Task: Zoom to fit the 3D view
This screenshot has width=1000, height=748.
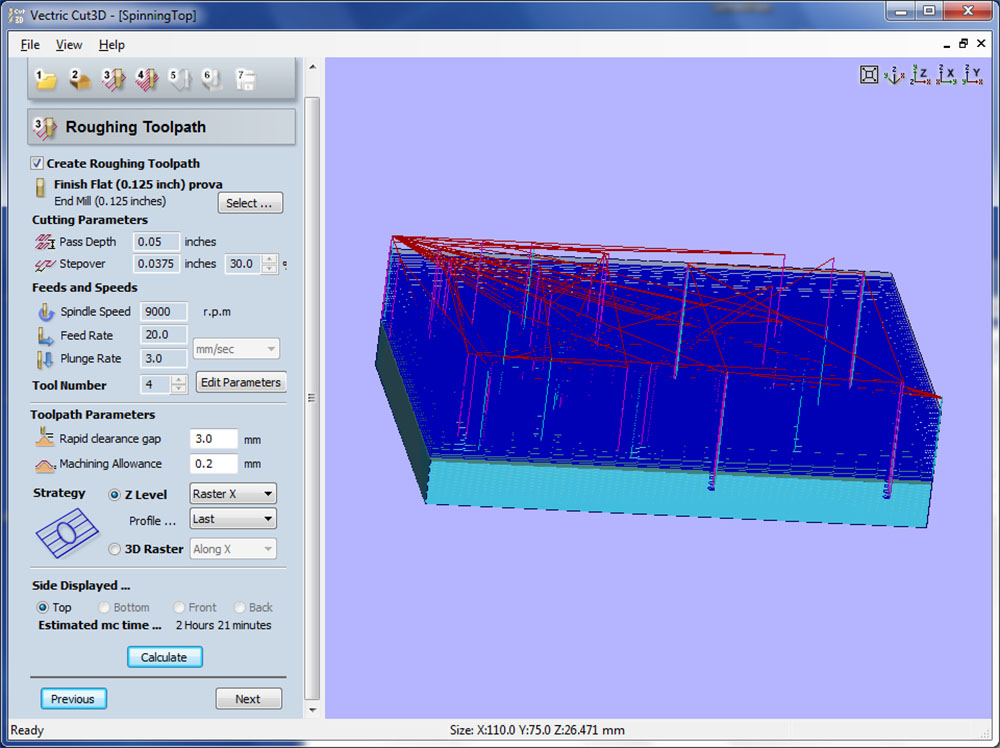Action: pos(869,75)
